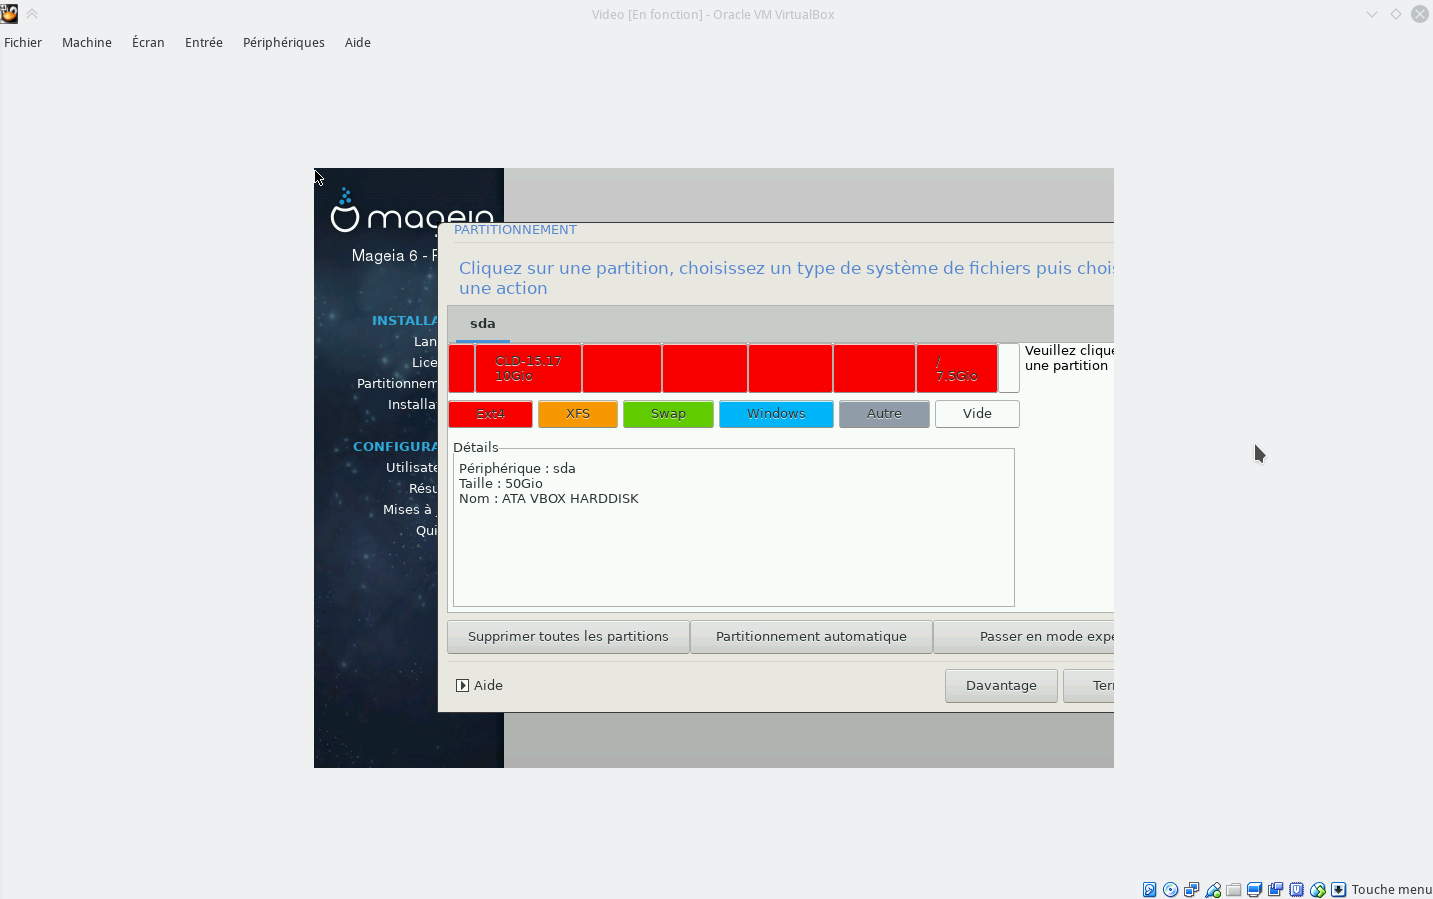The image size is (1433, 899).
Task: Choose the white Vide filesystem type
Action: (x=977, y=414)
